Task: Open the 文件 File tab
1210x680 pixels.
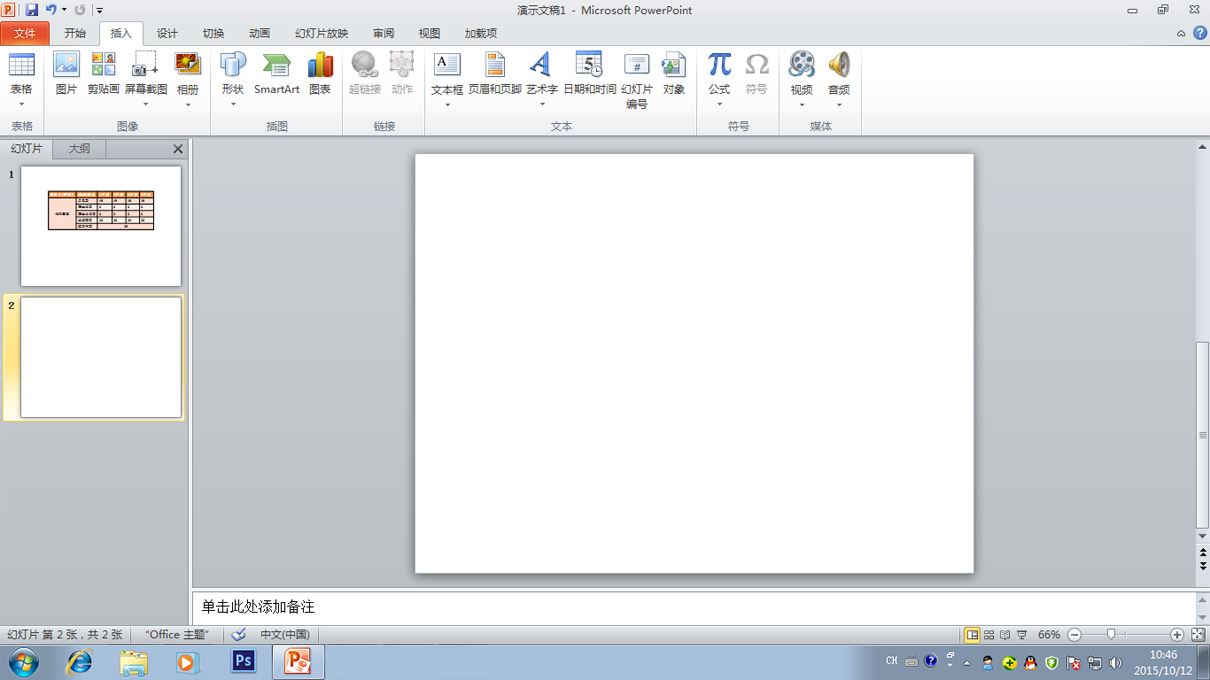Action: coord(25,33)
